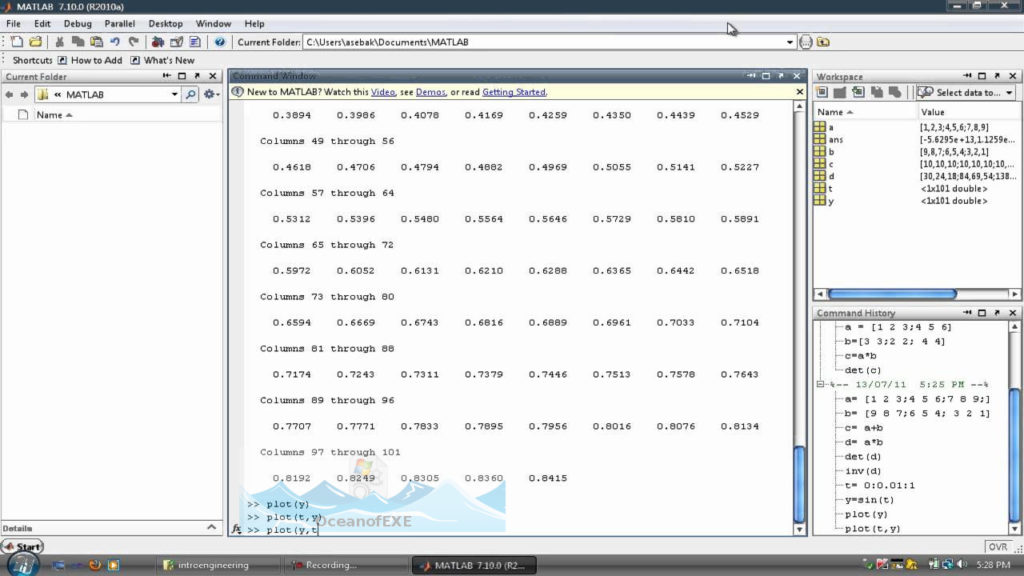
Task: Click the Getting Started link
Action: click(513, 91)
